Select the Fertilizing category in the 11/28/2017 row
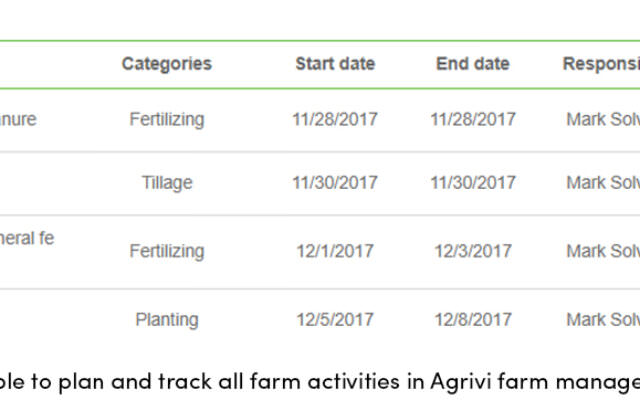 167,120
